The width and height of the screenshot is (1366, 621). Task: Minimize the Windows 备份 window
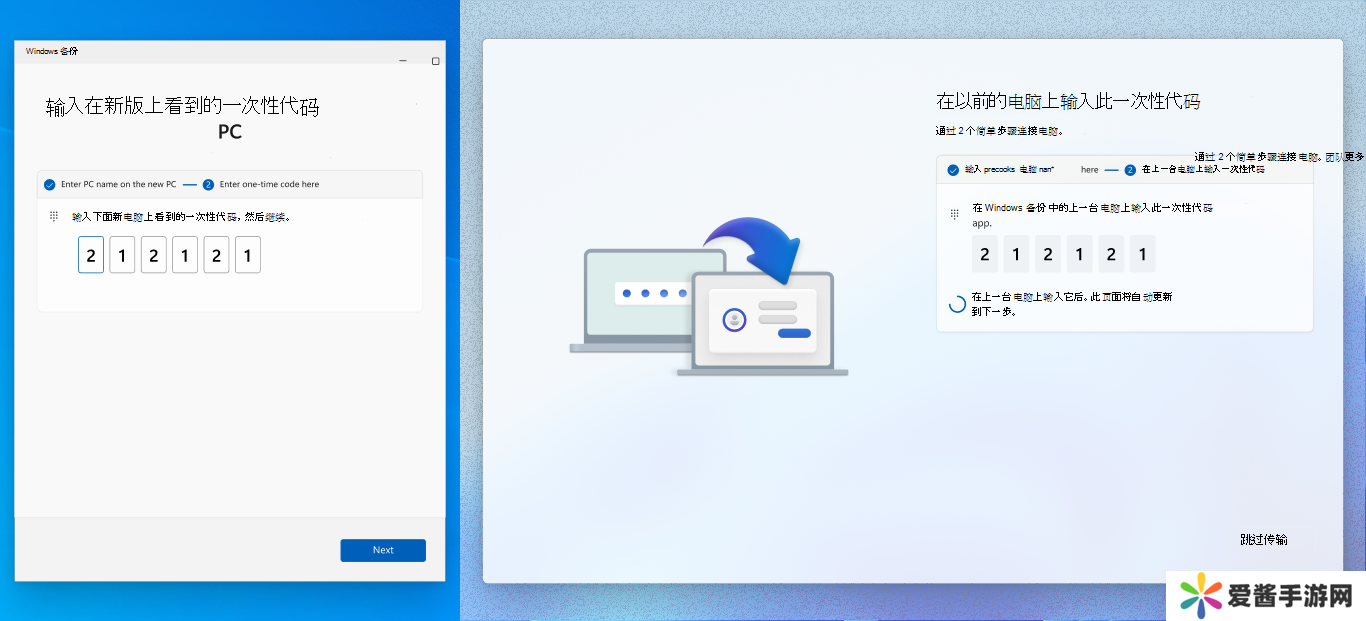(x=403, y=61)
